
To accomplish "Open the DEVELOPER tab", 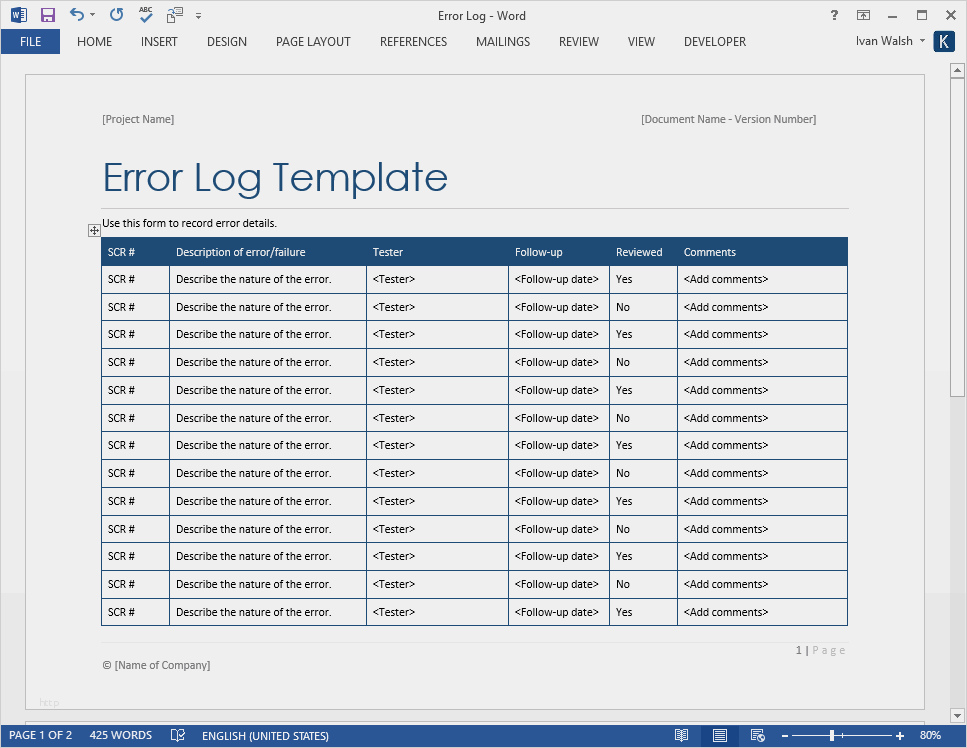I will click(715, 42).
